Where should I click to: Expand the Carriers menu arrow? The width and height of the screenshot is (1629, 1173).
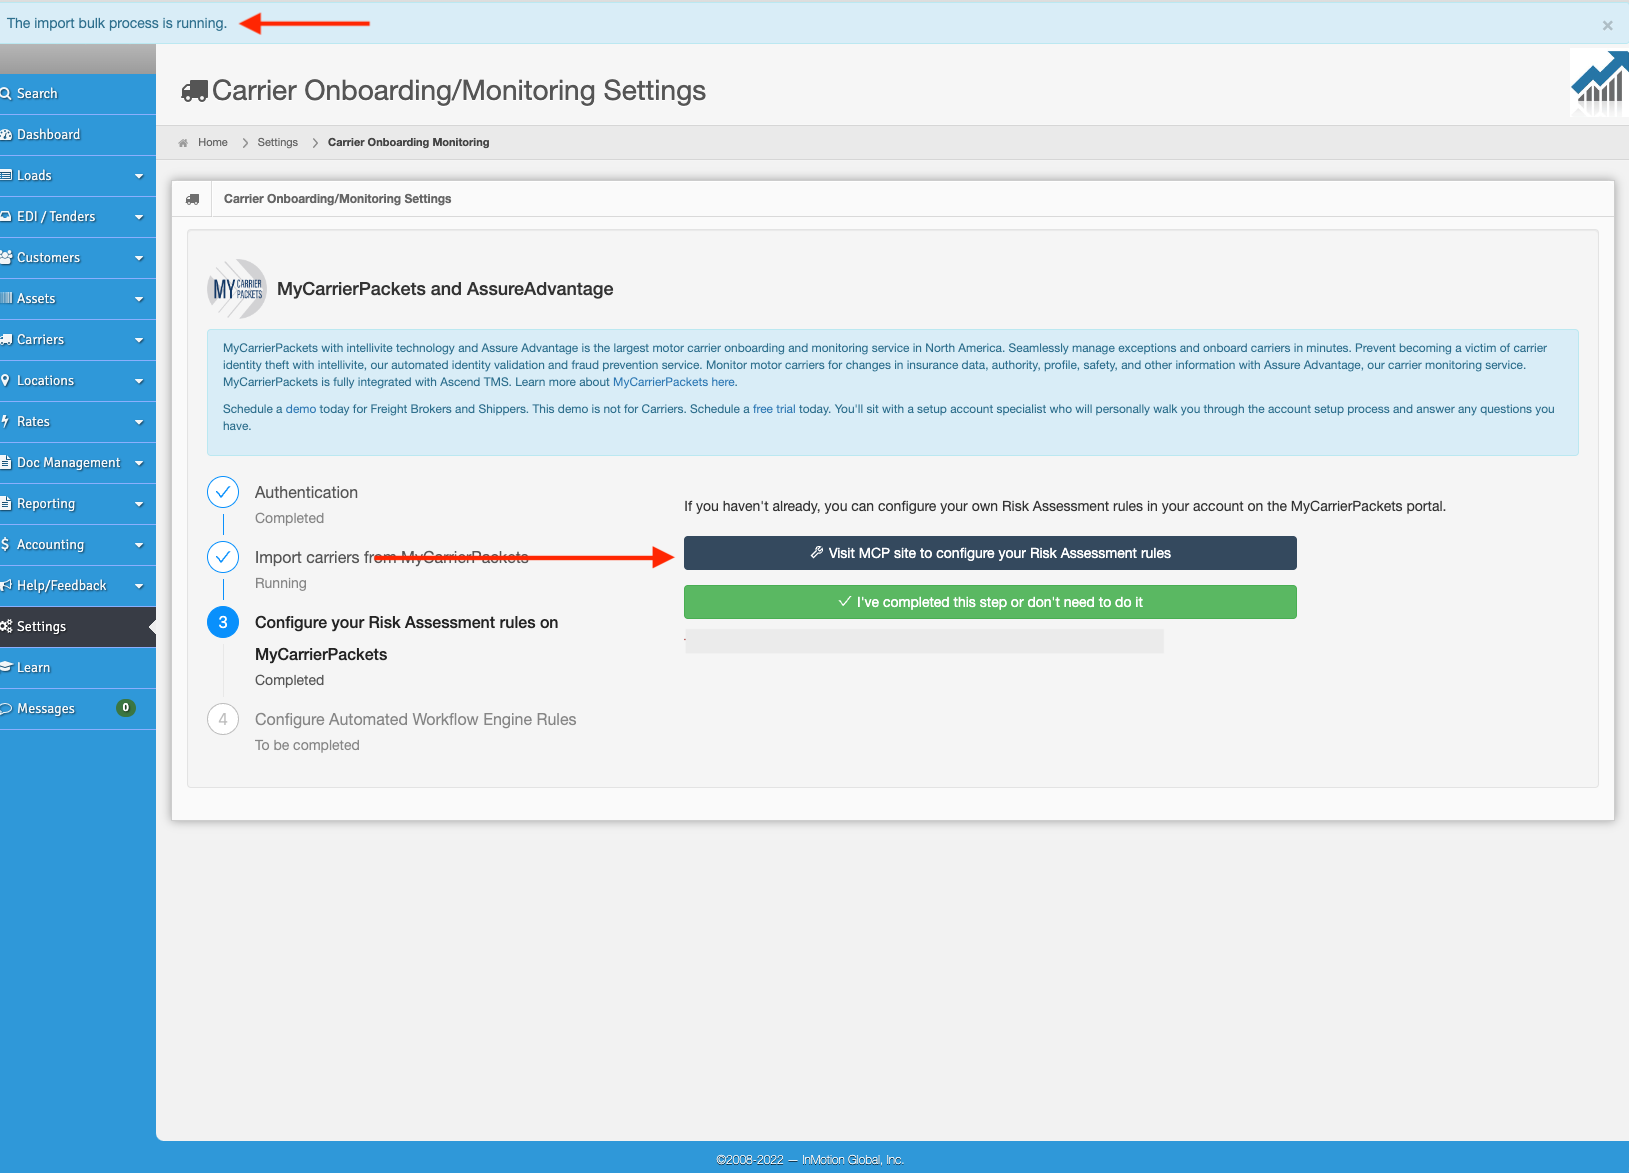click(139, 340)
